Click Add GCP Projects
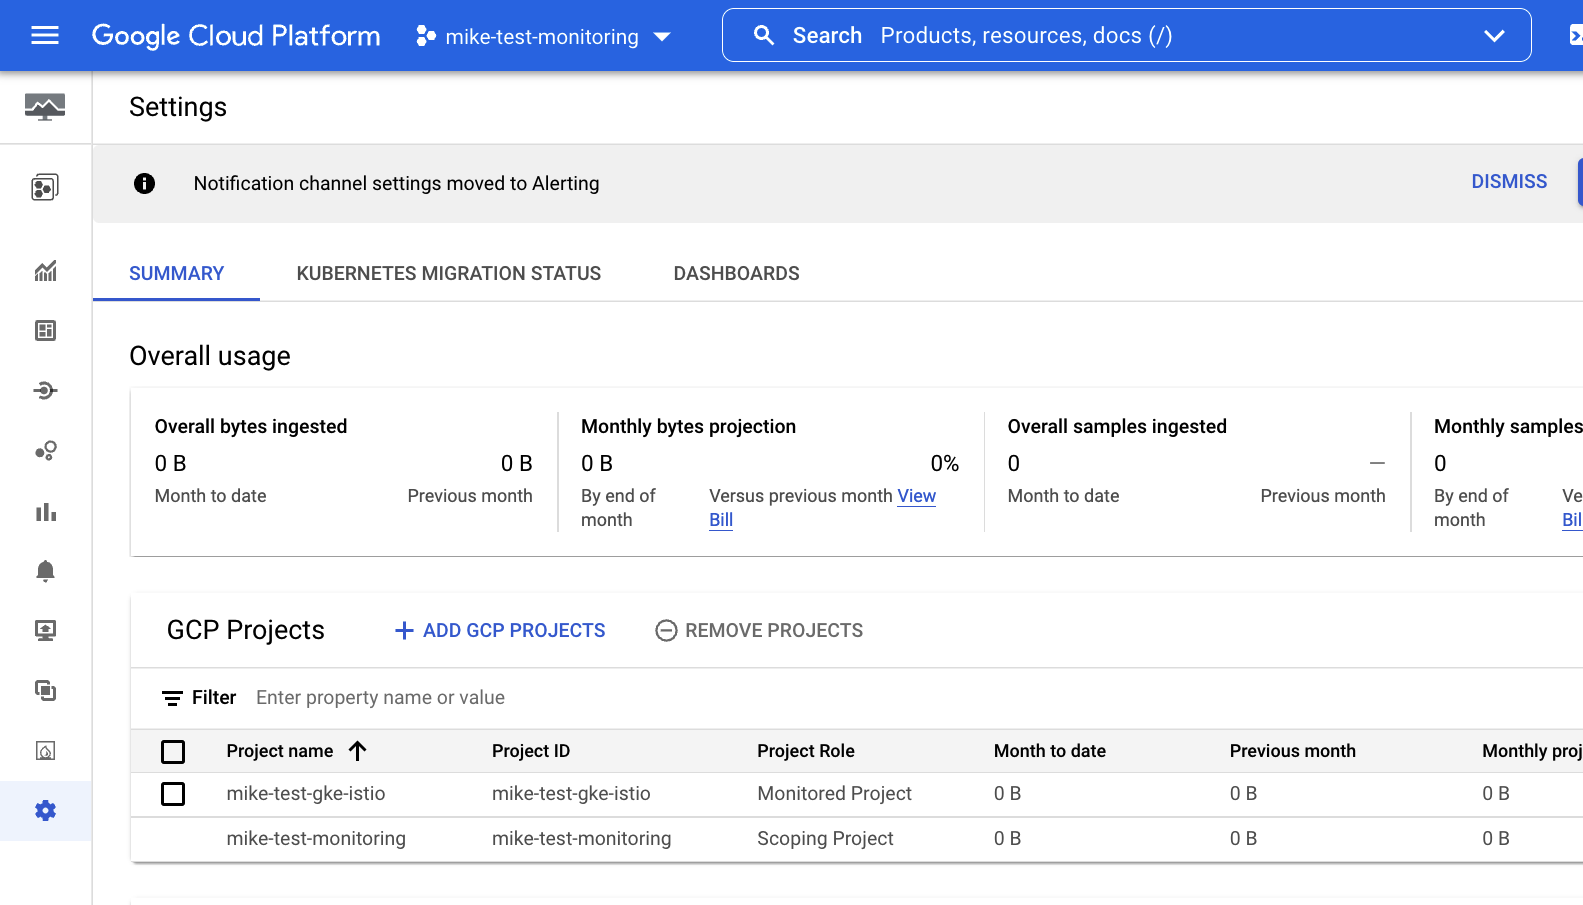This screenshot has width=1583, height=905. pyautogui.click(x=500, y=631)
